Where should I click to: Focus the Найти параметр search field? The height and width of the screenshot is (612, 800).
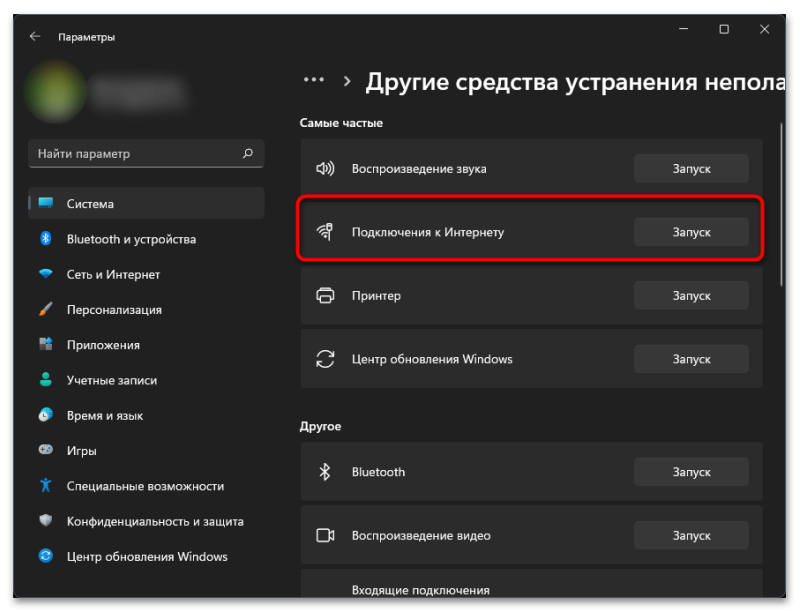(x=146, y=154)
